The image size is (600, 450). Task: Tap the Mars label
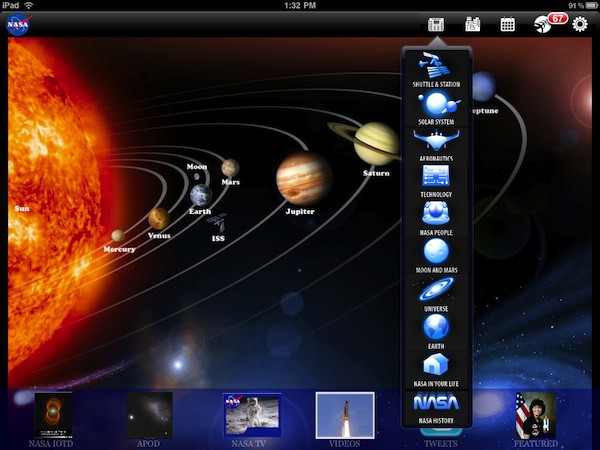230,182
